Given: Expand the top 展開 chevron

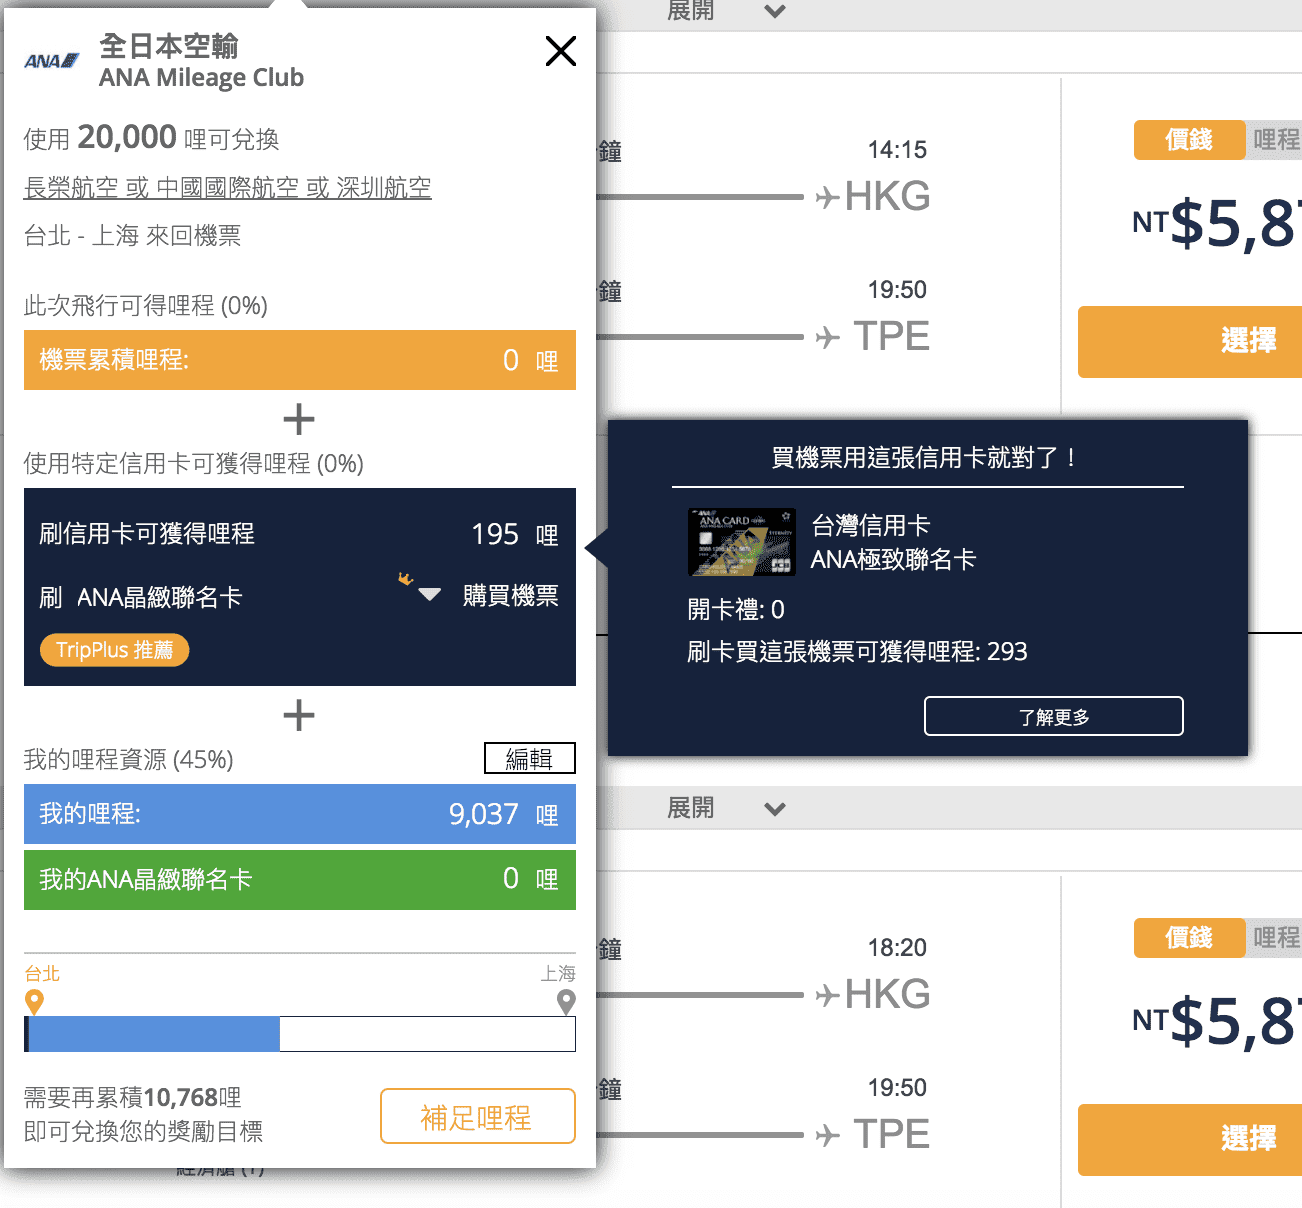Looking at the screenshot, I should [x=775, y=12].
